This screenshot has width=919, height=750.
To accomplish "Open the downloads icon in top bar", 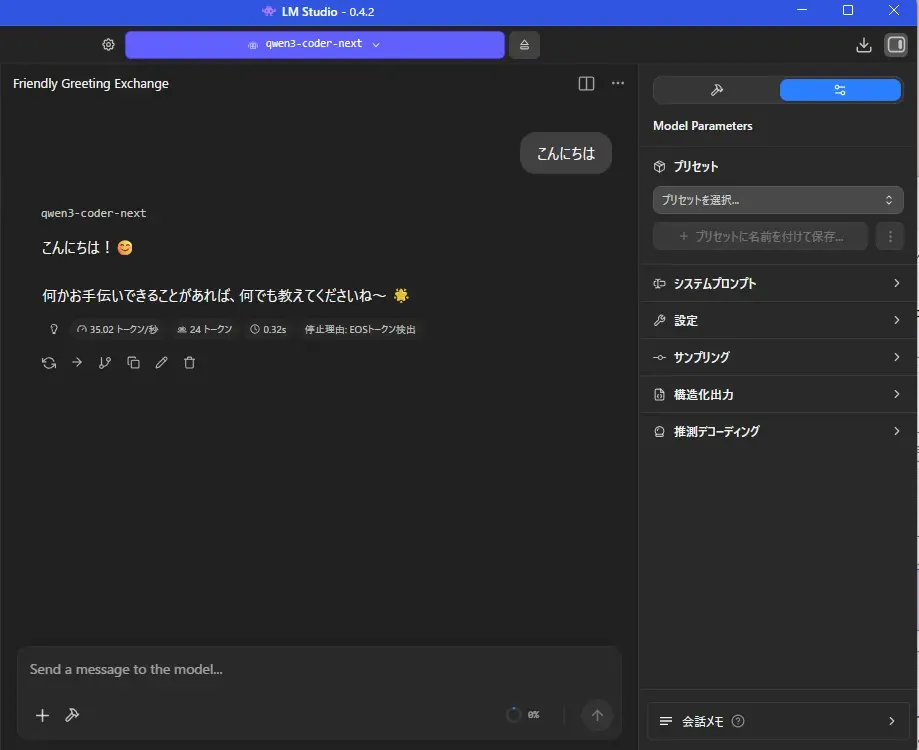I will [864, 45].
